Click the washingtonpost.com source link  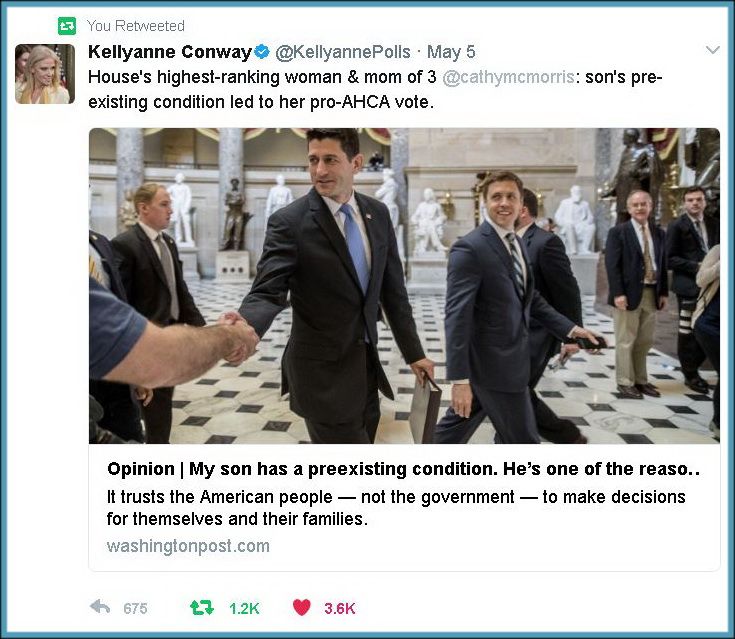[188, 546]
